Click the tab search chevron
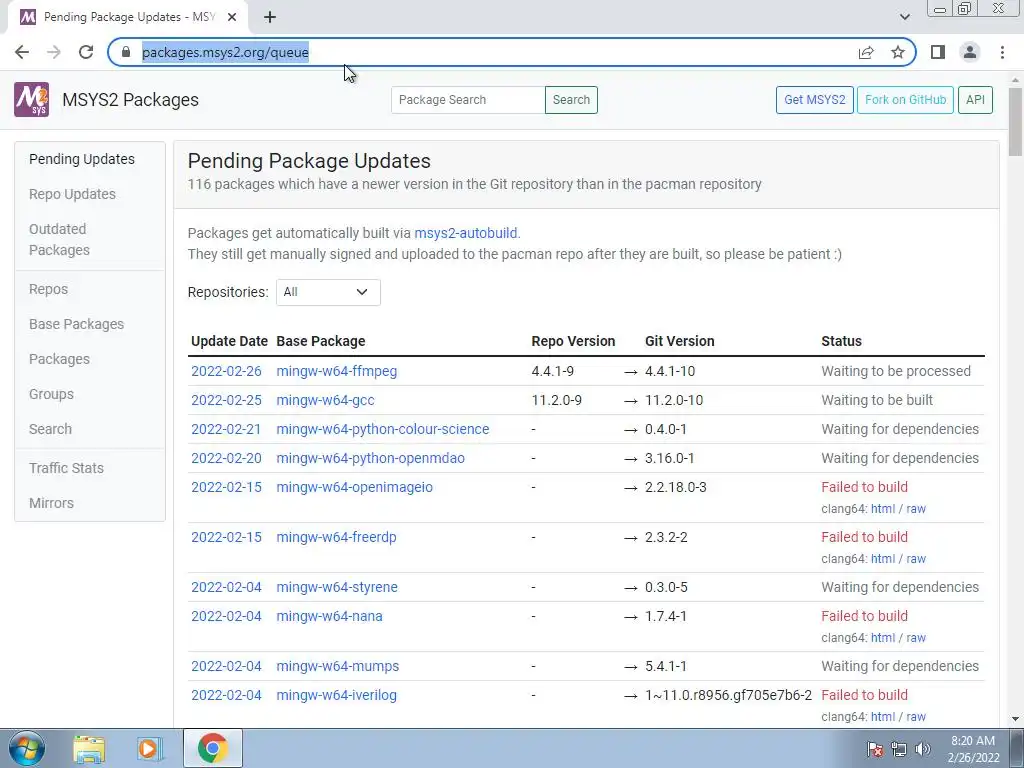This screenshot has height=768, width=1024. coord(904,17)
